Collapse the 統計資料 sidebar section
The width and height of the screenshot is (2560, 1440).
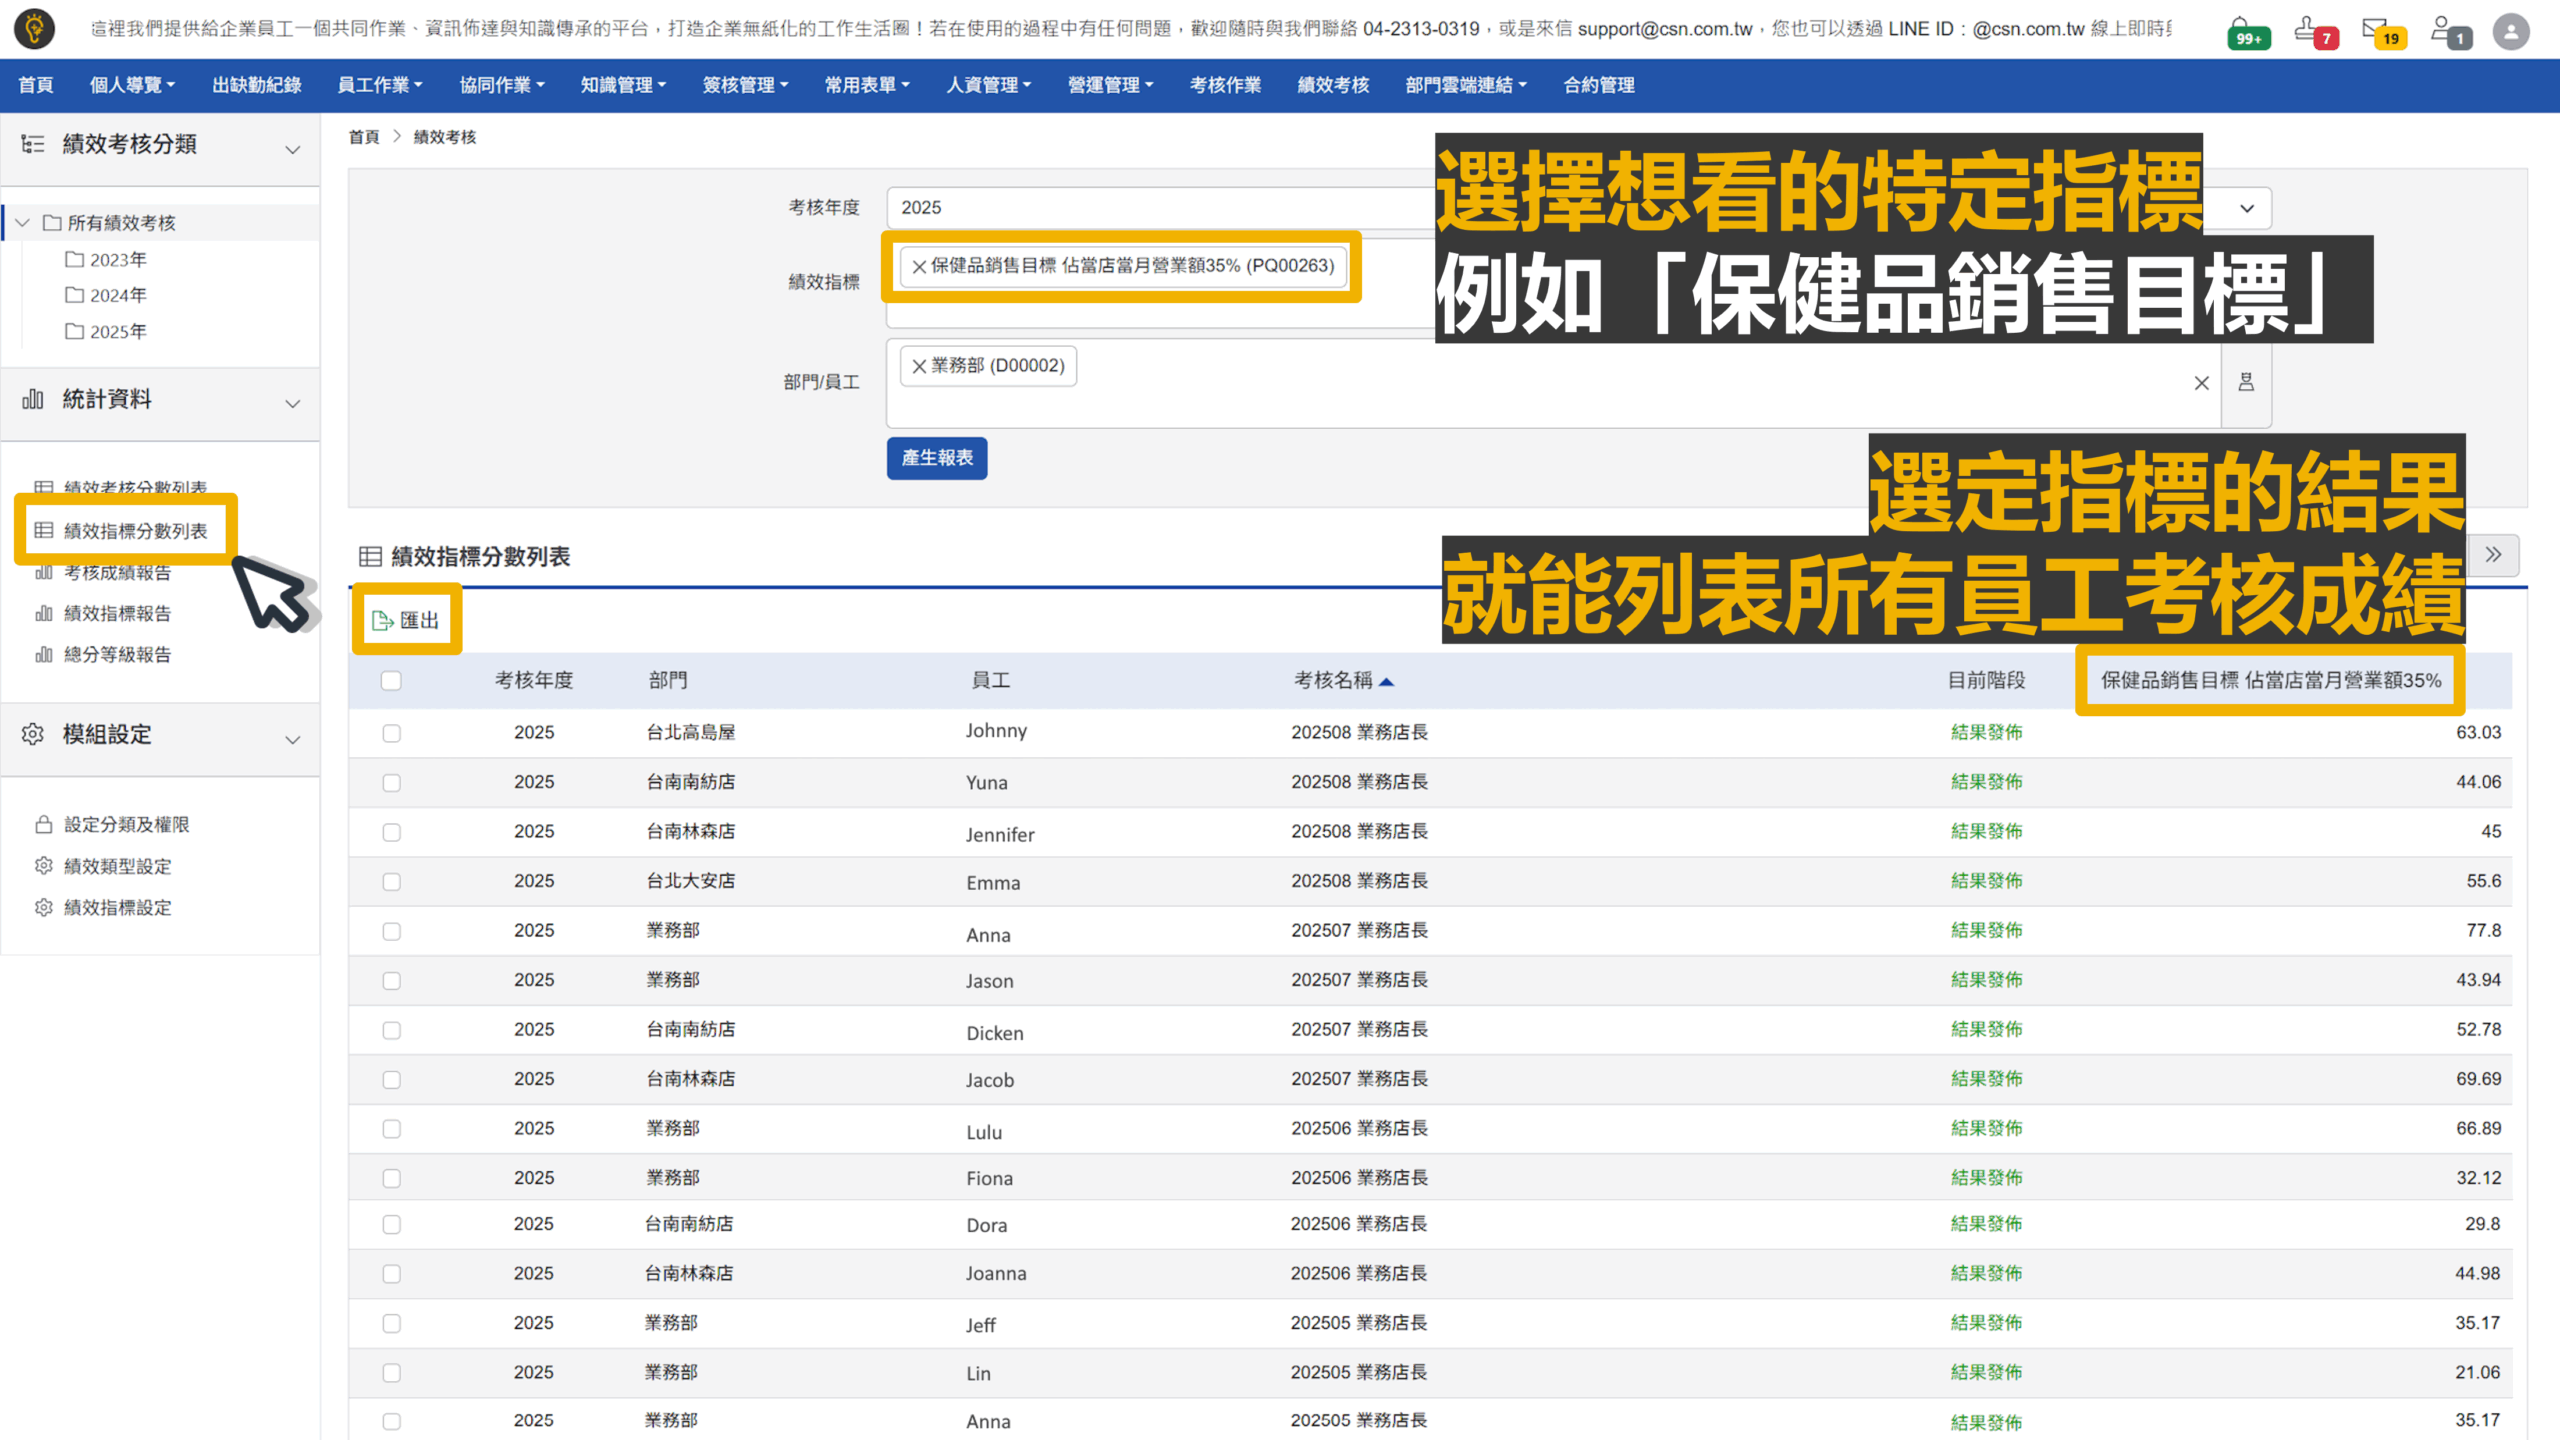pos(292,403)
